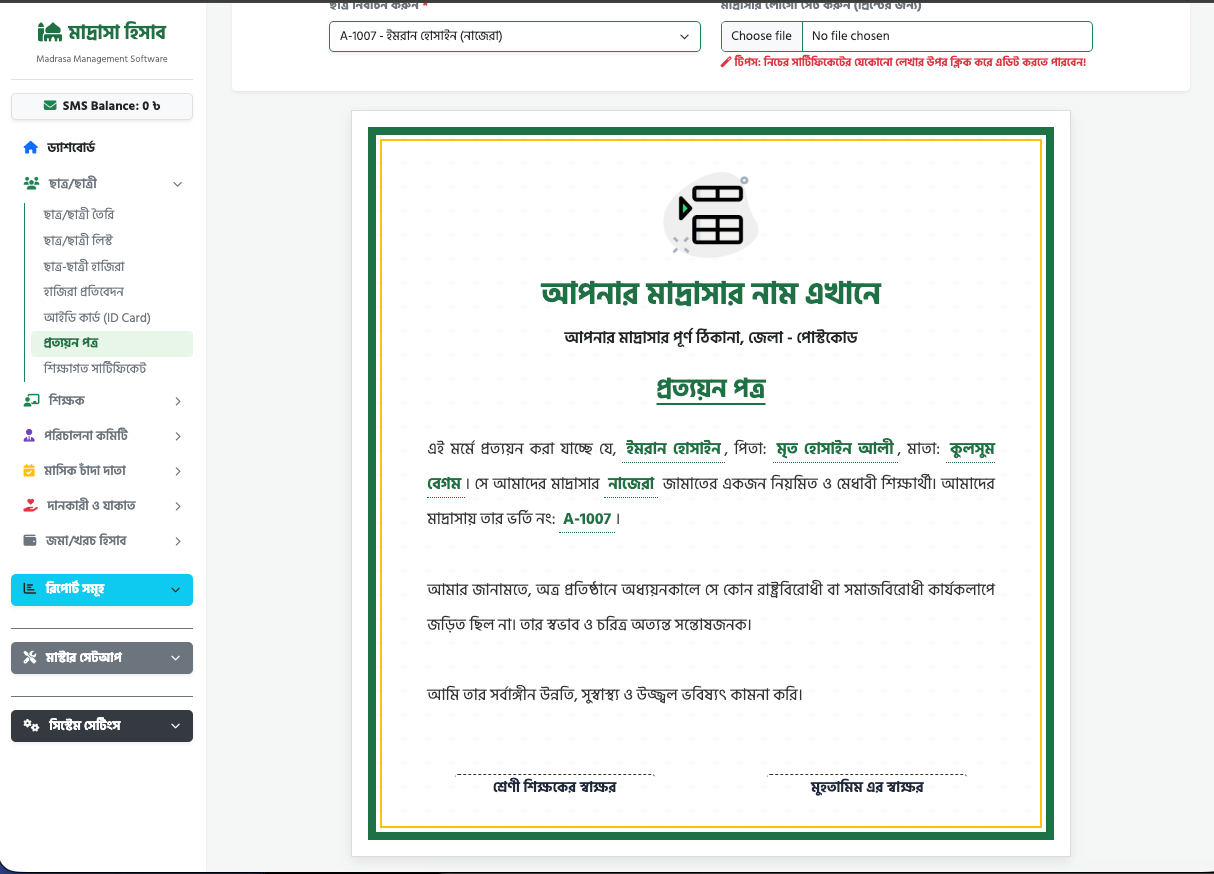The height and width of the screenshot is (874, 1214).
Task: Expand the দানকারী ও যাকাত chevron
Action: 177,506
